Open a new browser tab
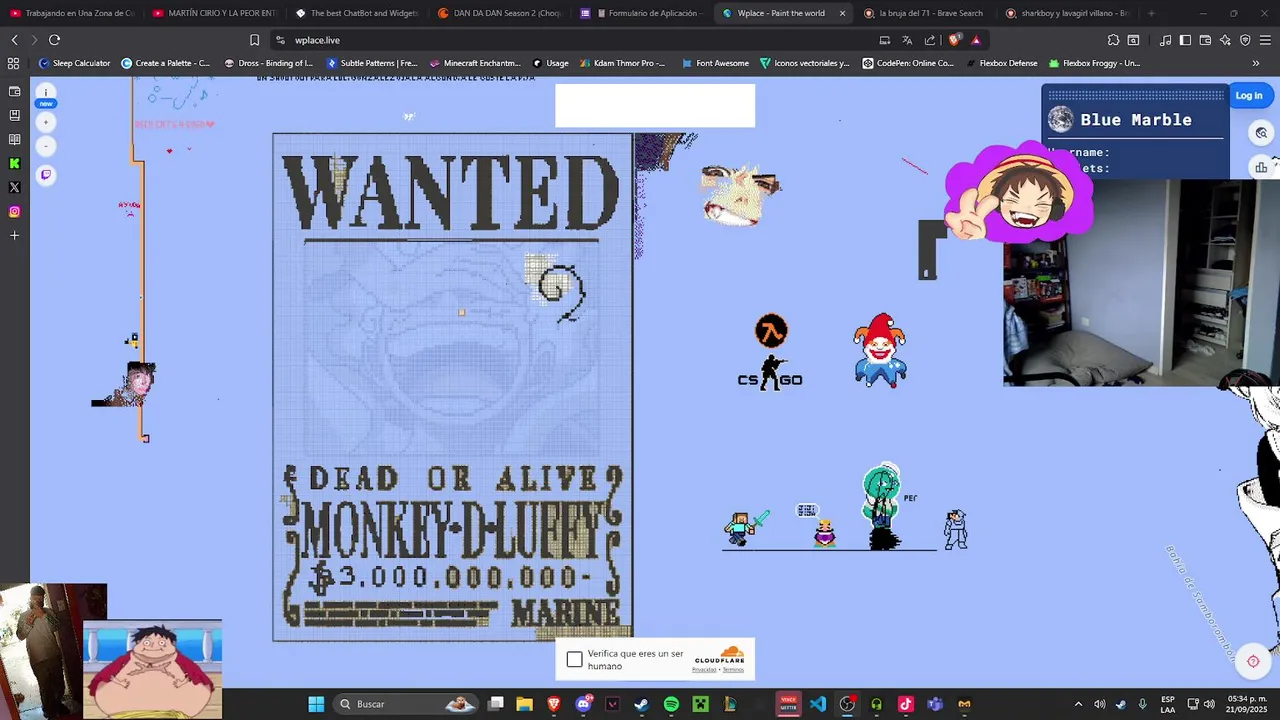The width and height of the screenshot is (1280, 720). point(1151,13)
